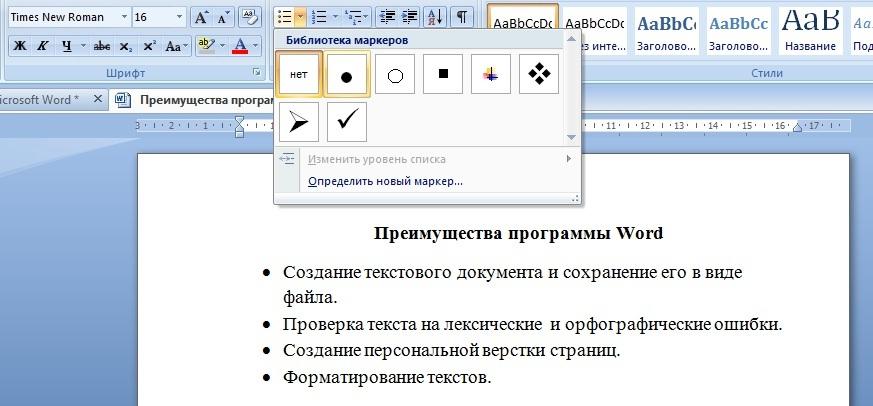Click the sort paragraphs icon
The height and width of the screenshot is (406, 873).
coord(435,17)
